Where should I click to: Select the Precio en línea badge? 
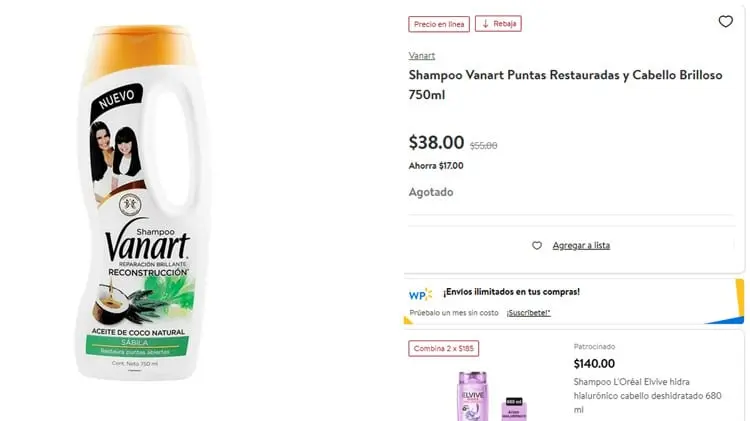click(x=439, y=24)
